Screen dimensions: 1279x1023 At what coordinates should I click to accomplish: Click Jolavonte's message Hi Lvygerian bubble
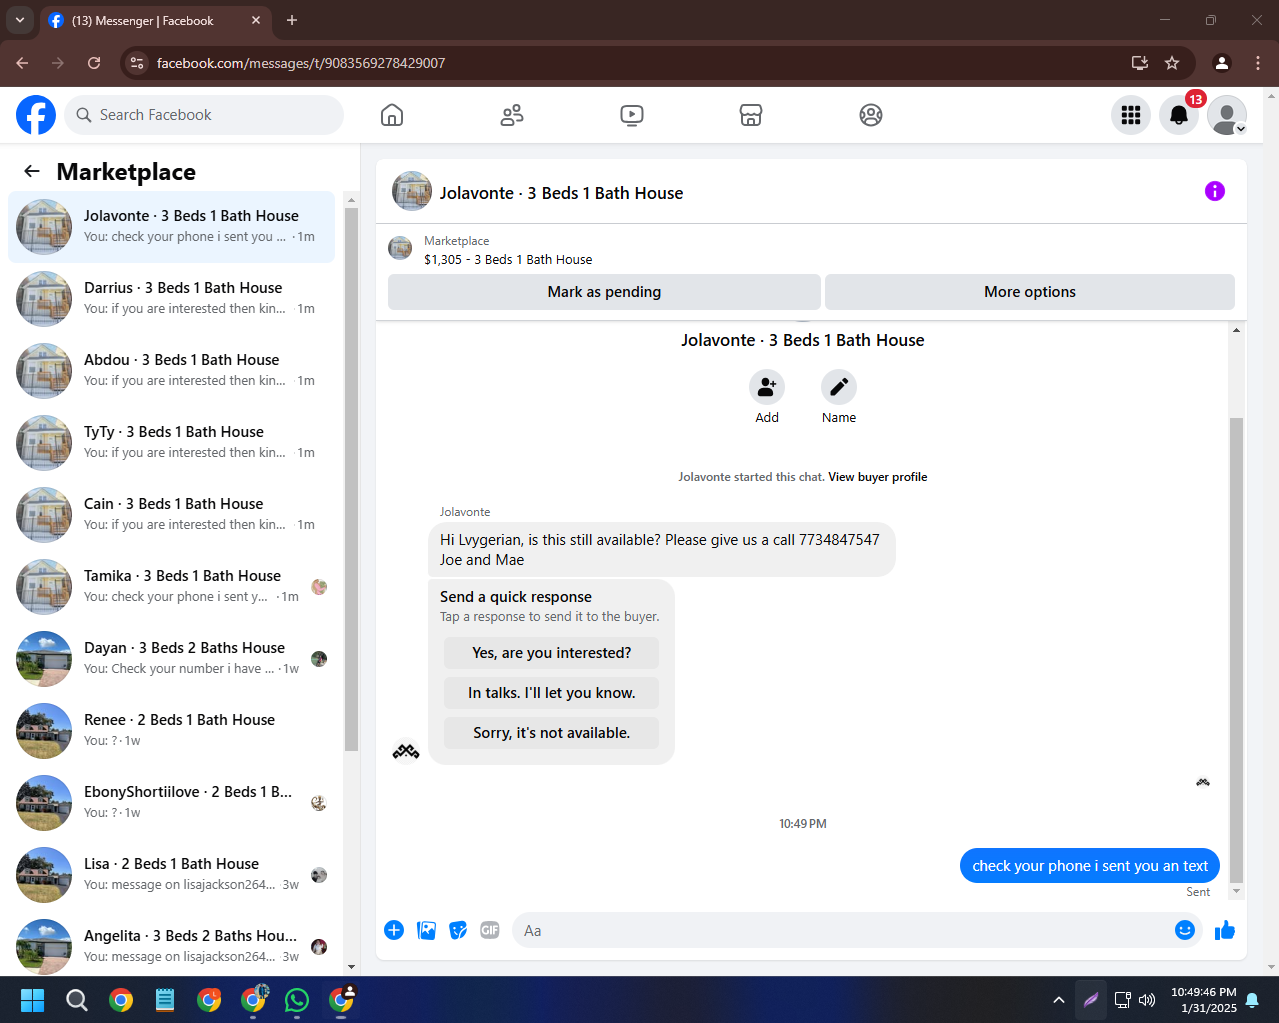tap(662, 550)
